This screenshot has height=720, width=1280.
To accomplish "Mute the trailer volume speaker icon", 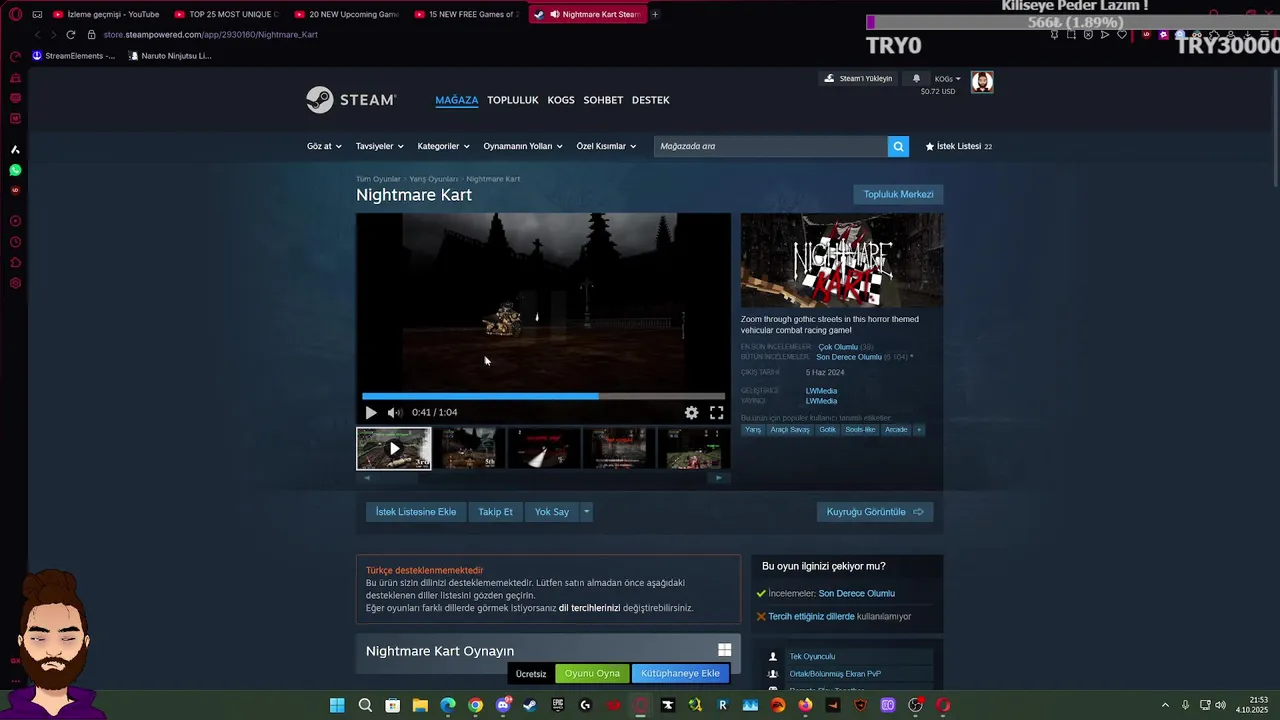I will (395, 412).
